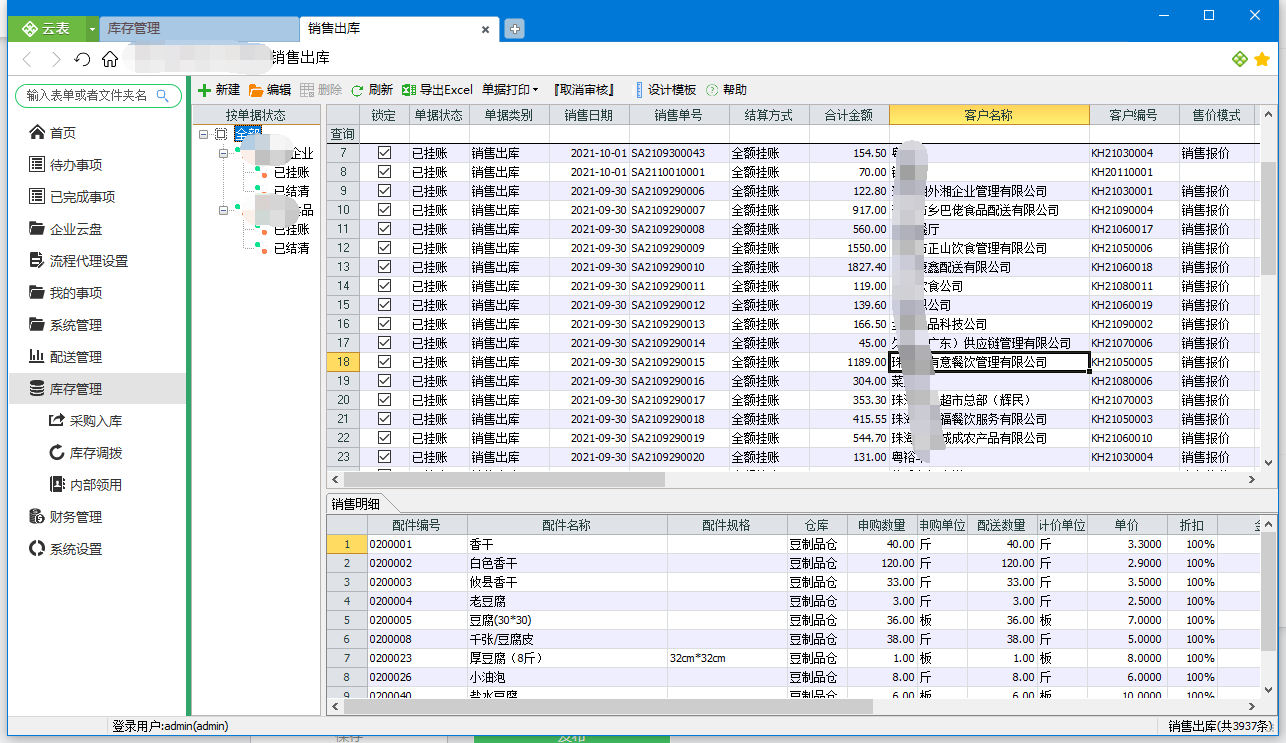1286x743 pixels.
Task: Toggle the 锁定 checkbox in row 20
Action: point(384,400)
